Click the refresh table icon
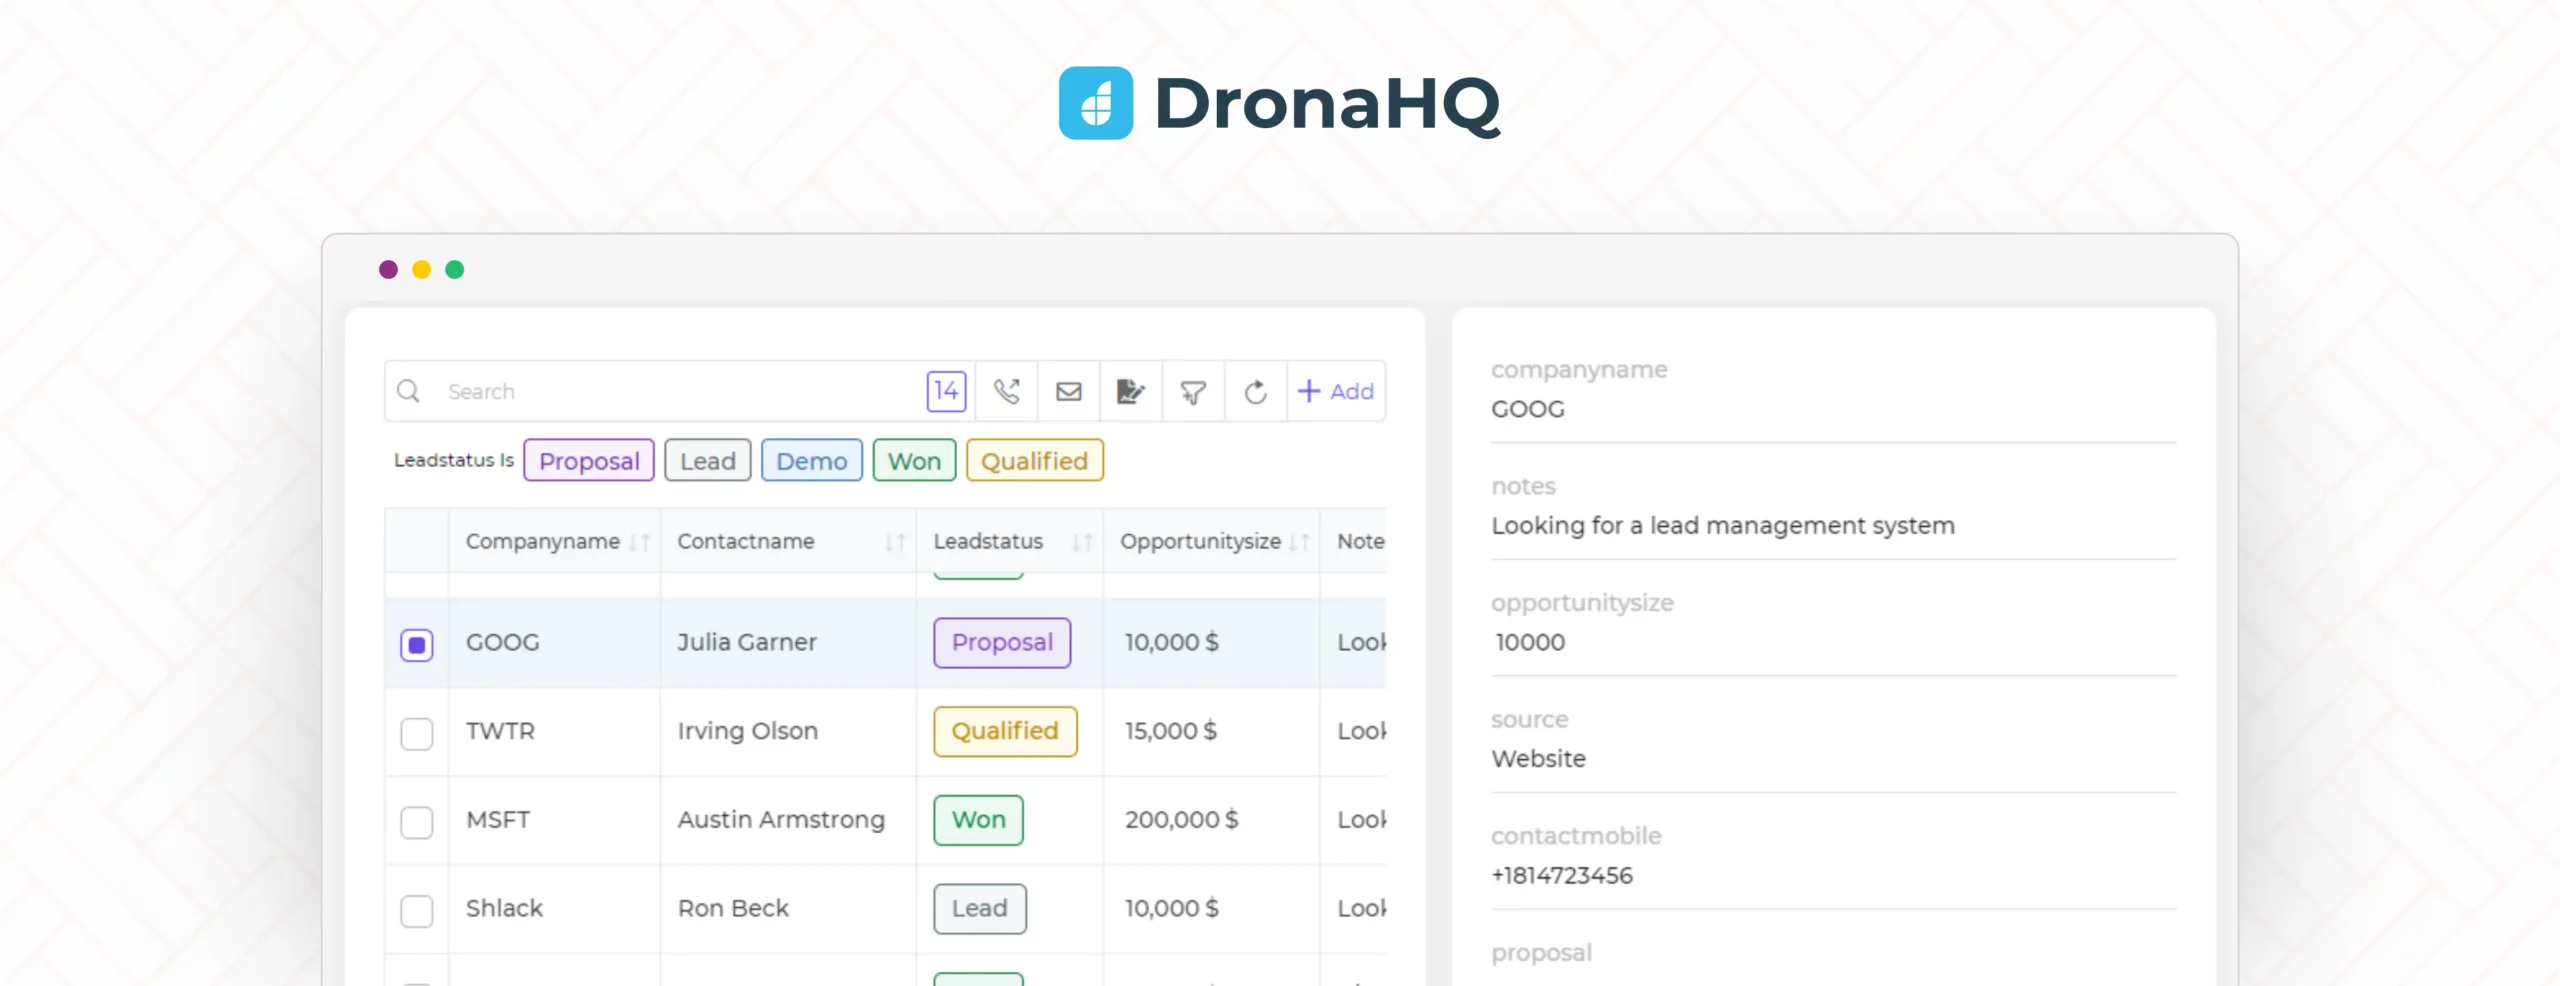Image resolution: width=2560 pixels, height=986 pixels. 1255,392
